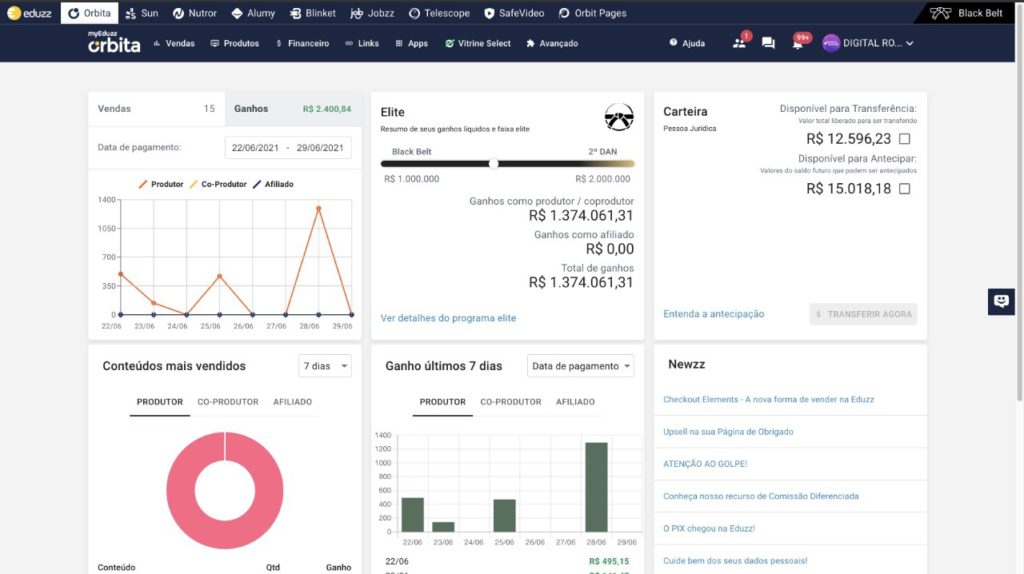Open the Avançado menu
Screen dimensions: 1024x574
tap(552, 43)
